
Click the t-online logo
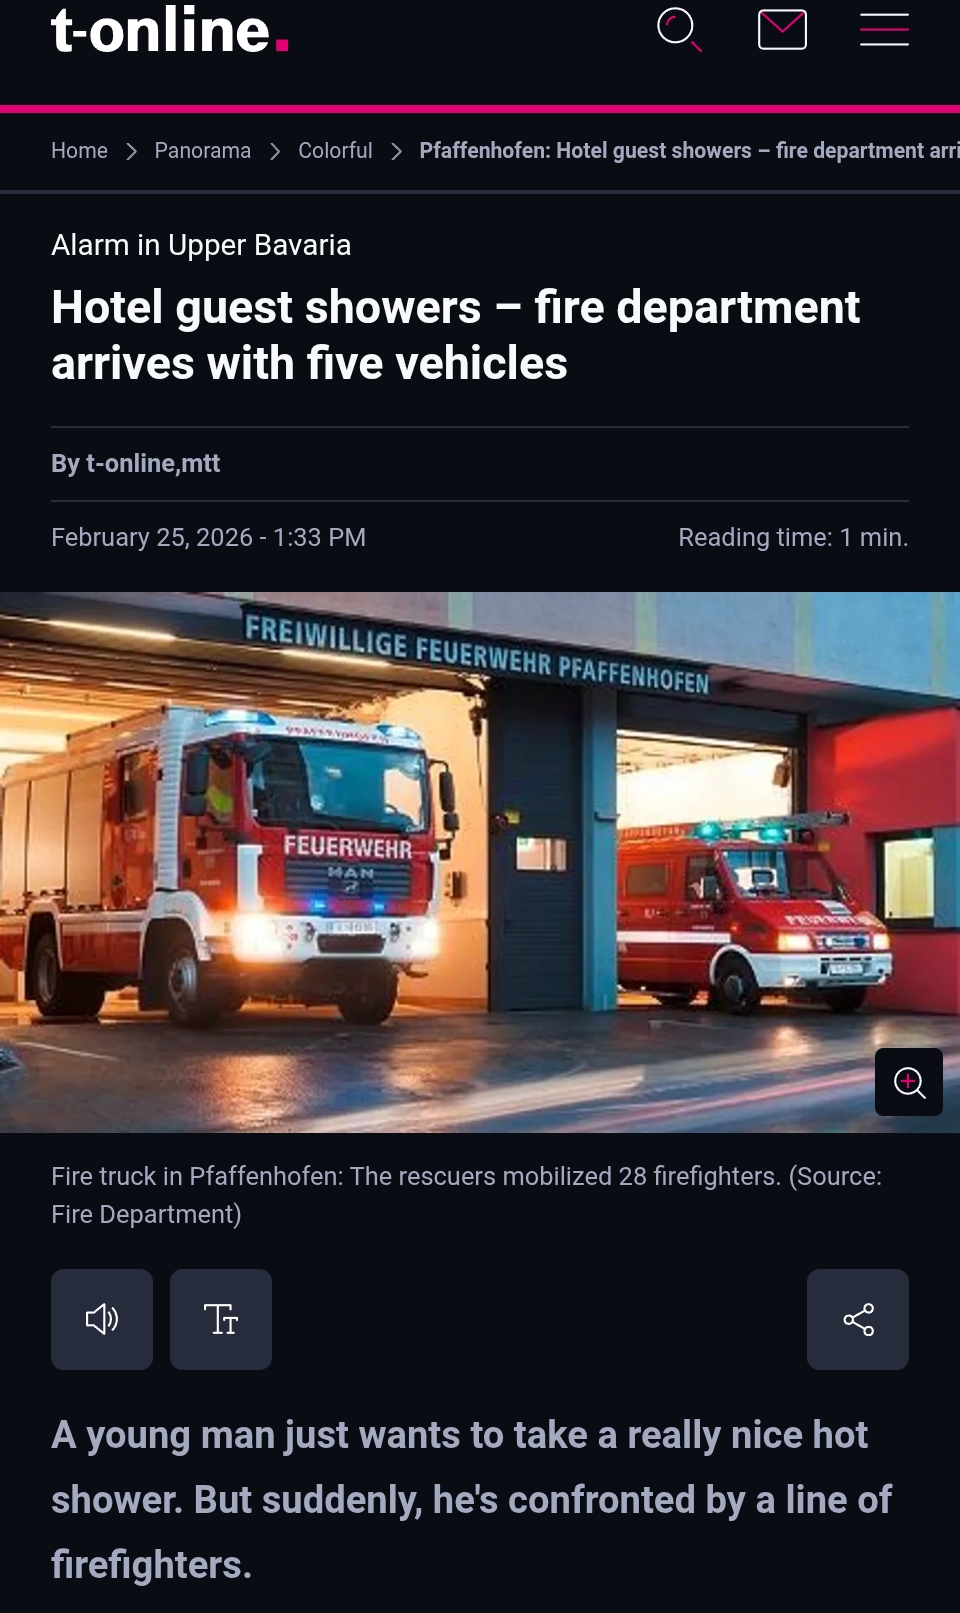(170, 29)
